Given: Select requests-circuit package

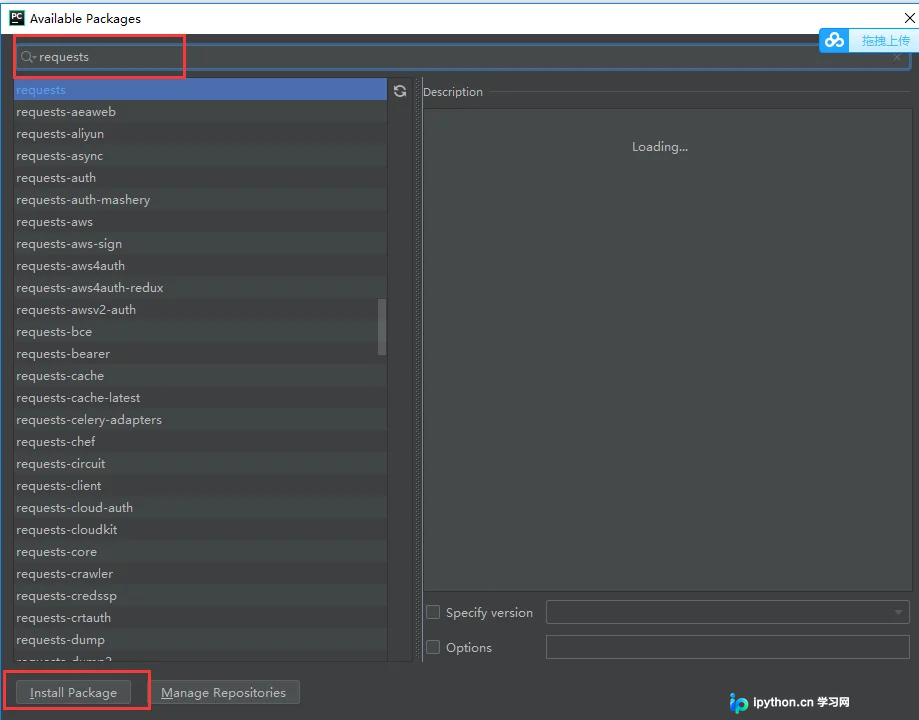Looking at the screenshot, I should click(x=200, y=463).
